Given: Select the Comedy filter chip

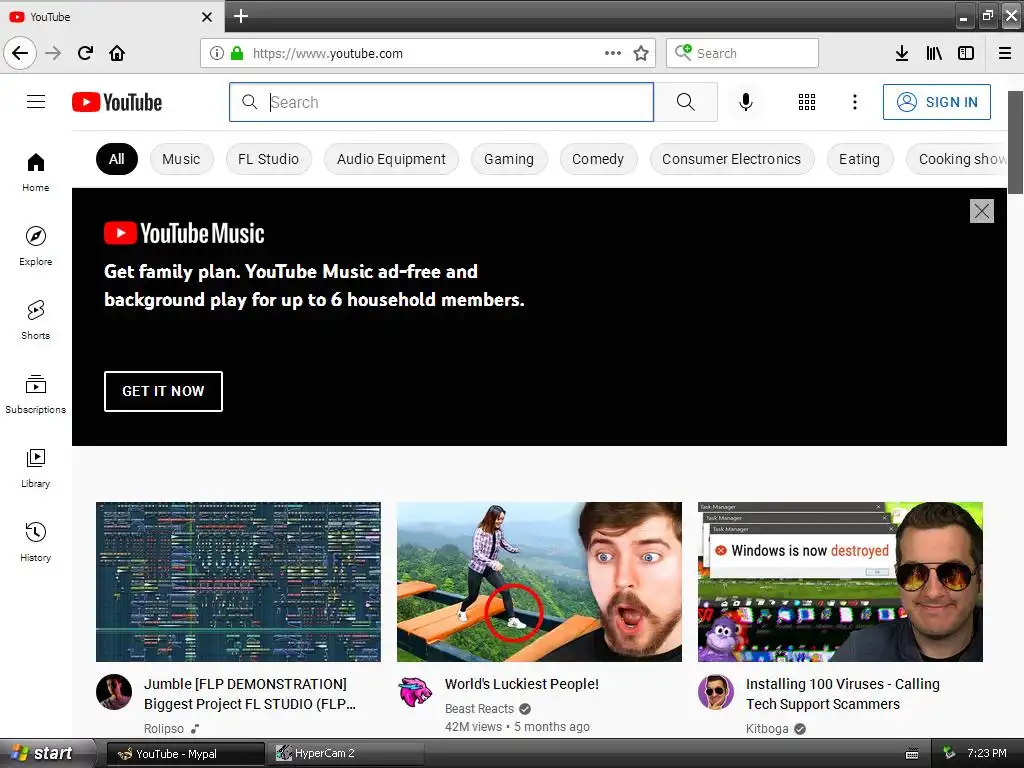Looking at the screenshot, I should [598, 159].
